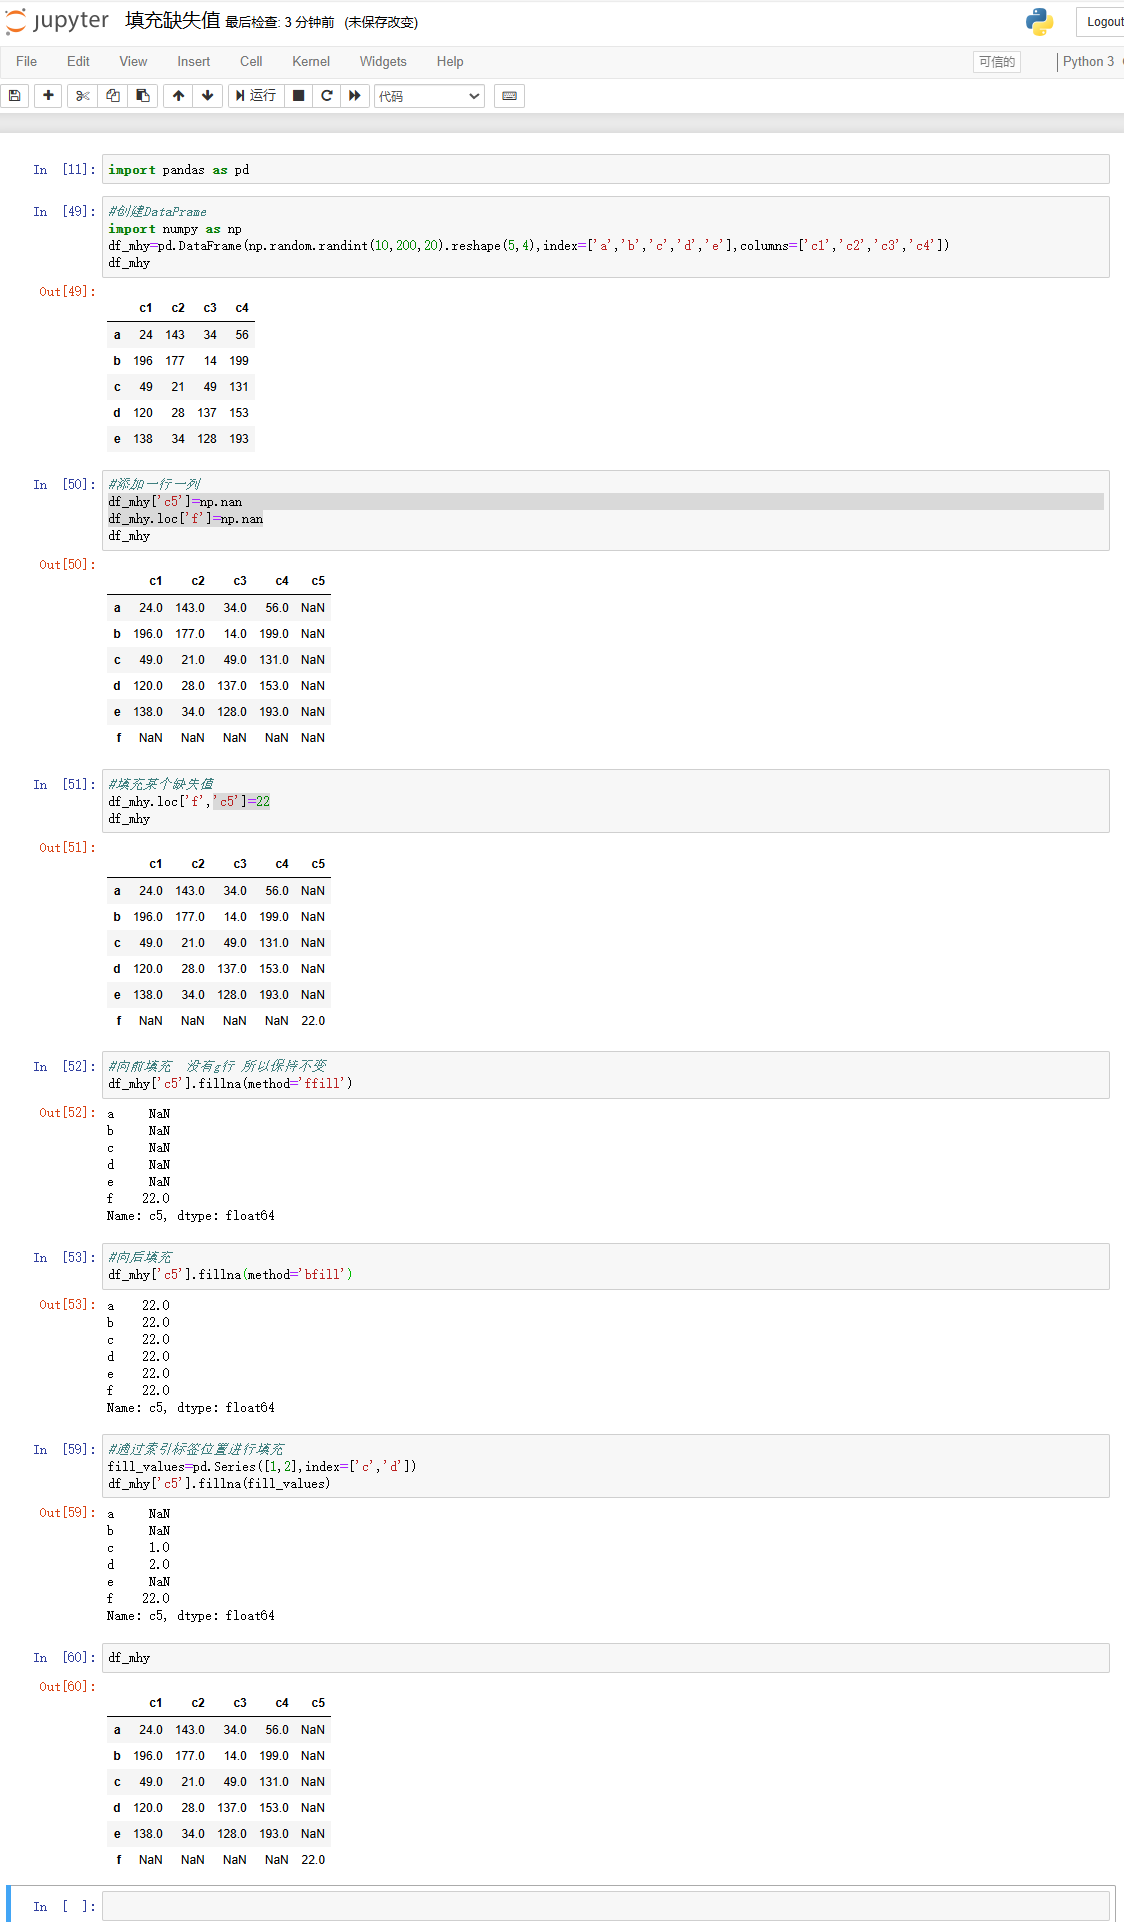Open the View menu
The width and height of the screenshot is (1124, 1922).
[x=133, y=62]
